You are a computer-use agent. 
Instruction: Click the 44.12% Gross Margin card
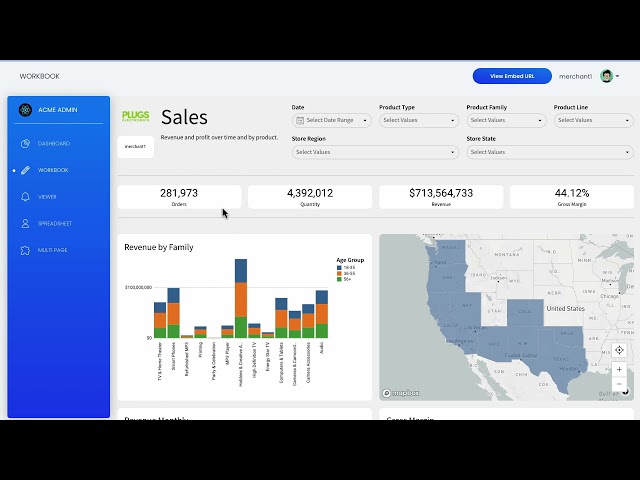click(572, 197)
